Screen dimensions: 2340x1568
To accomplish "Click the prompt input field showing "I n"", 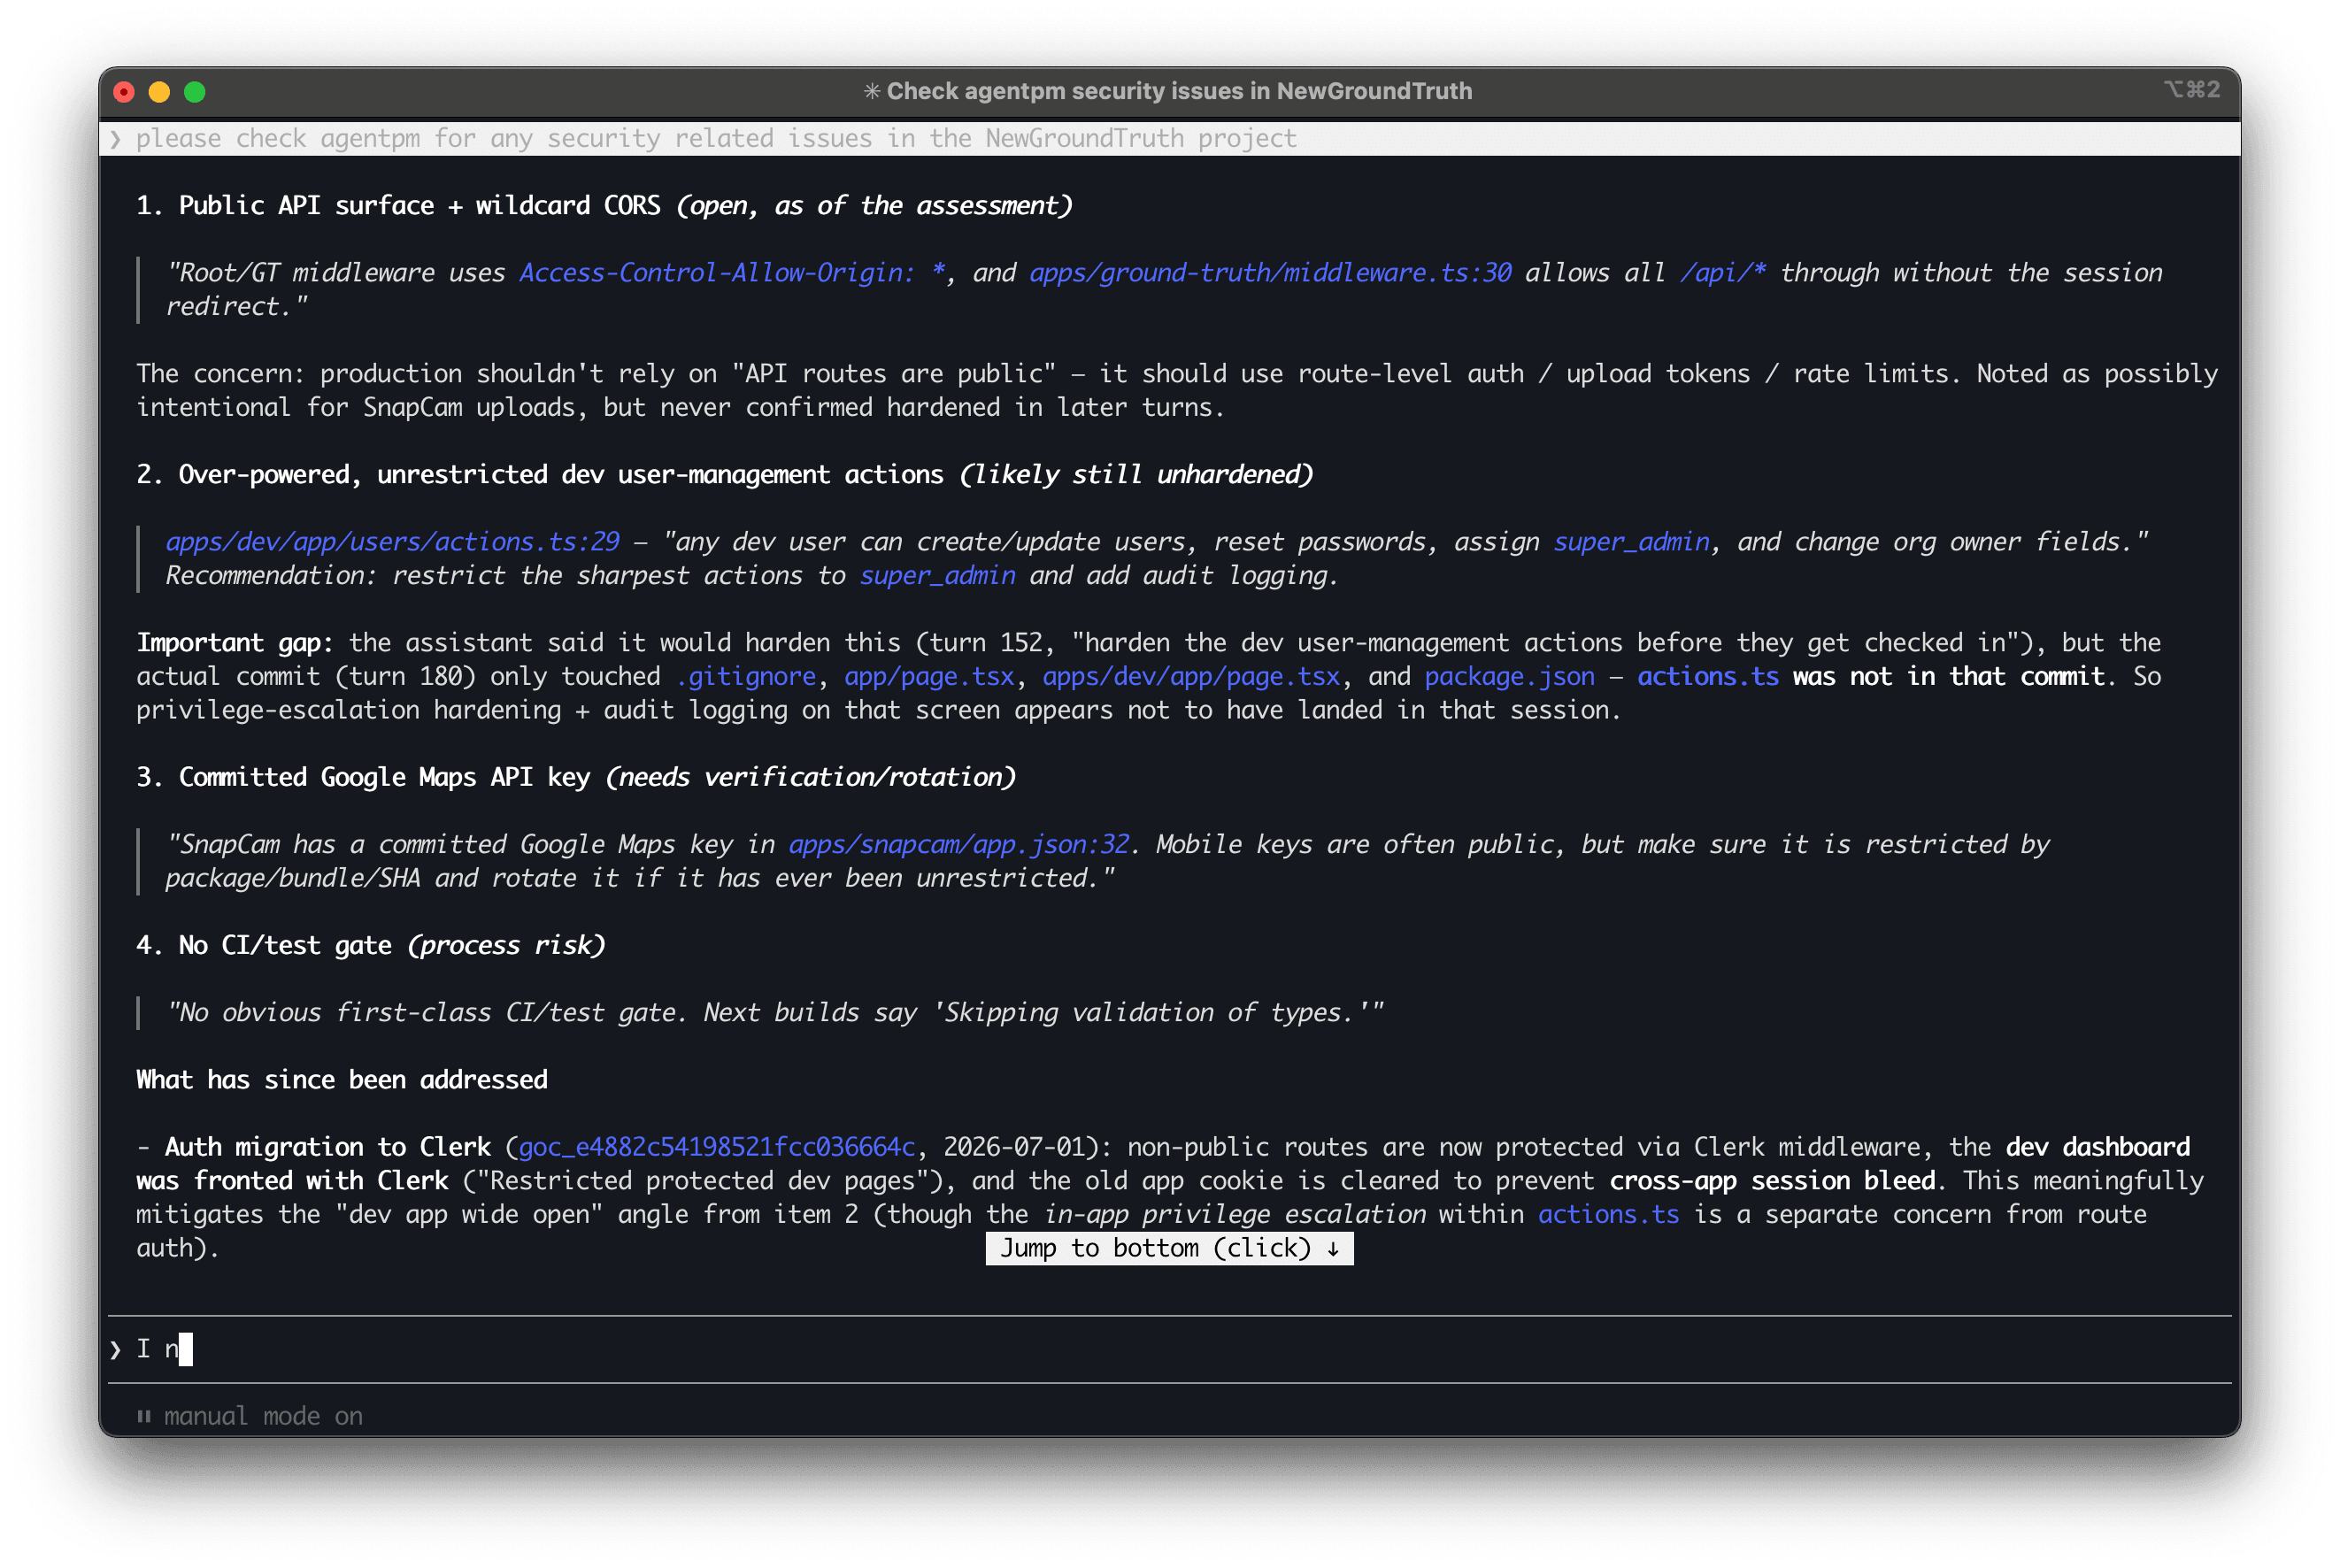I will pos(1169,1349).
